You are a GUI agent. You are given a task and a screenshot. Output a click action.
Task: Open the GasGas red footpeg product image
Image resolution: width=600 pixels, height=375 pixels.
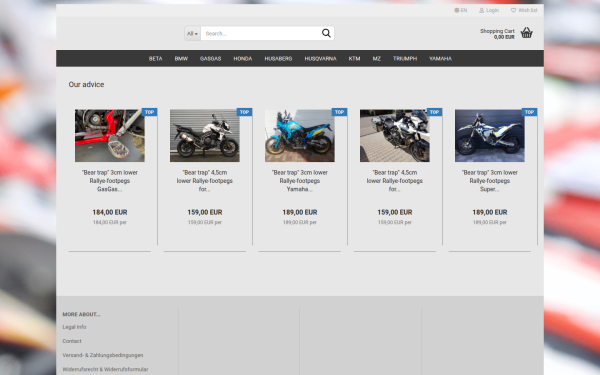click(110, 135)
